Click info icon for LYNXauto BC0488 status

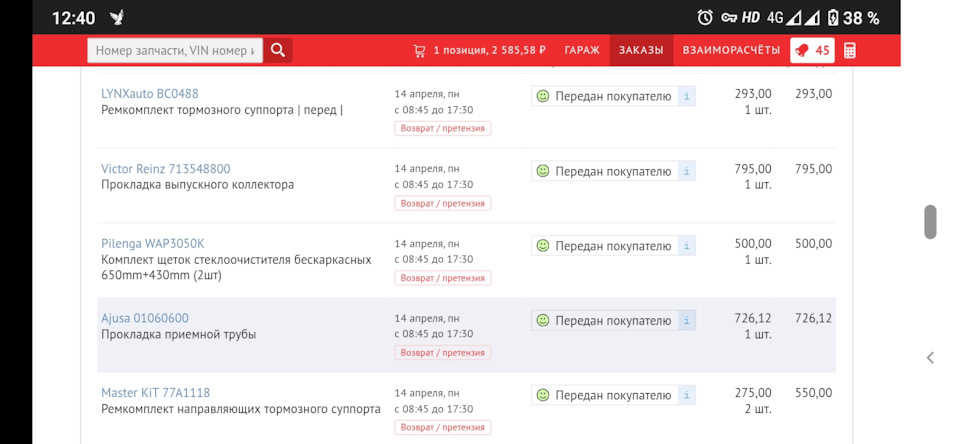point(686,96)
